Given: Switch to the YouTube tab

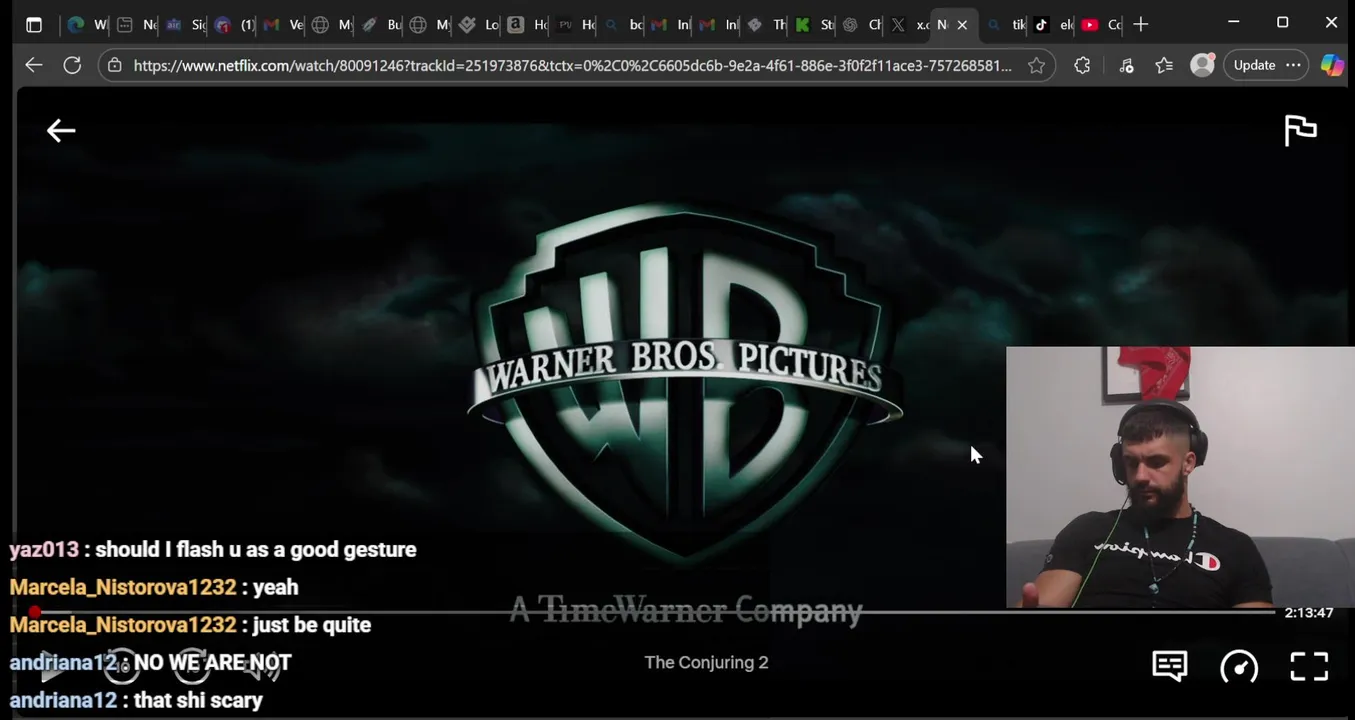Looking at the screenshot, I should pyautogui.click(x=1101, y=25).
